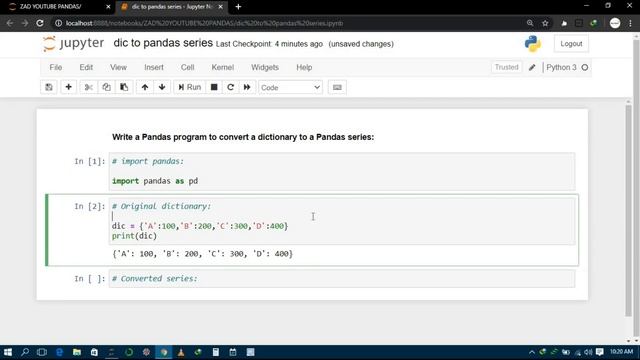Open browser extensions puzzle icon

pyautogui.click(x=564, y=23)
